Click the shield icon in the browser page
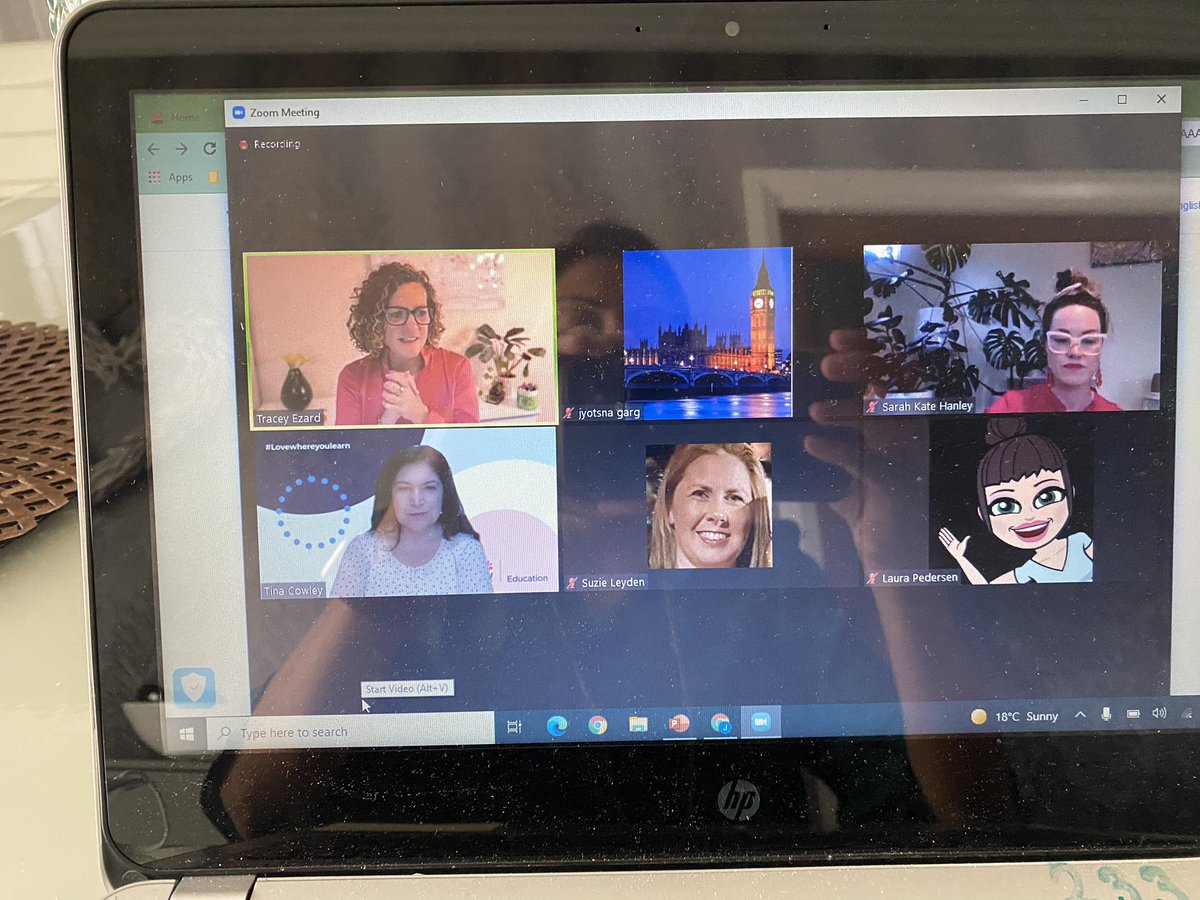This screenshot has height=900, width=1200. click(194, 688)
